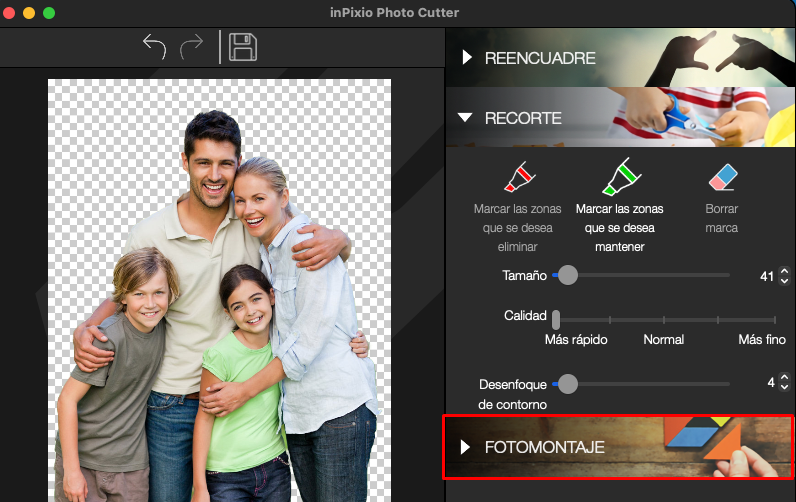
Task: Undo the last action with the back arrow
Action: coord(154,47)
